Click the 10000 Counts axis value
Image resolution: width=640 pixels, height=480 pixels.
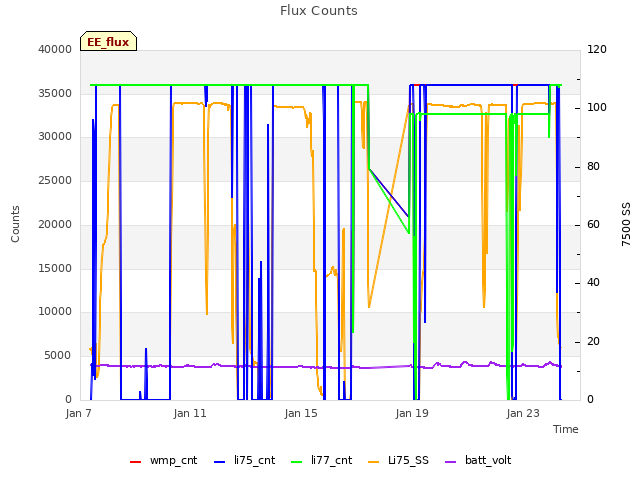(x=55, y=311)
